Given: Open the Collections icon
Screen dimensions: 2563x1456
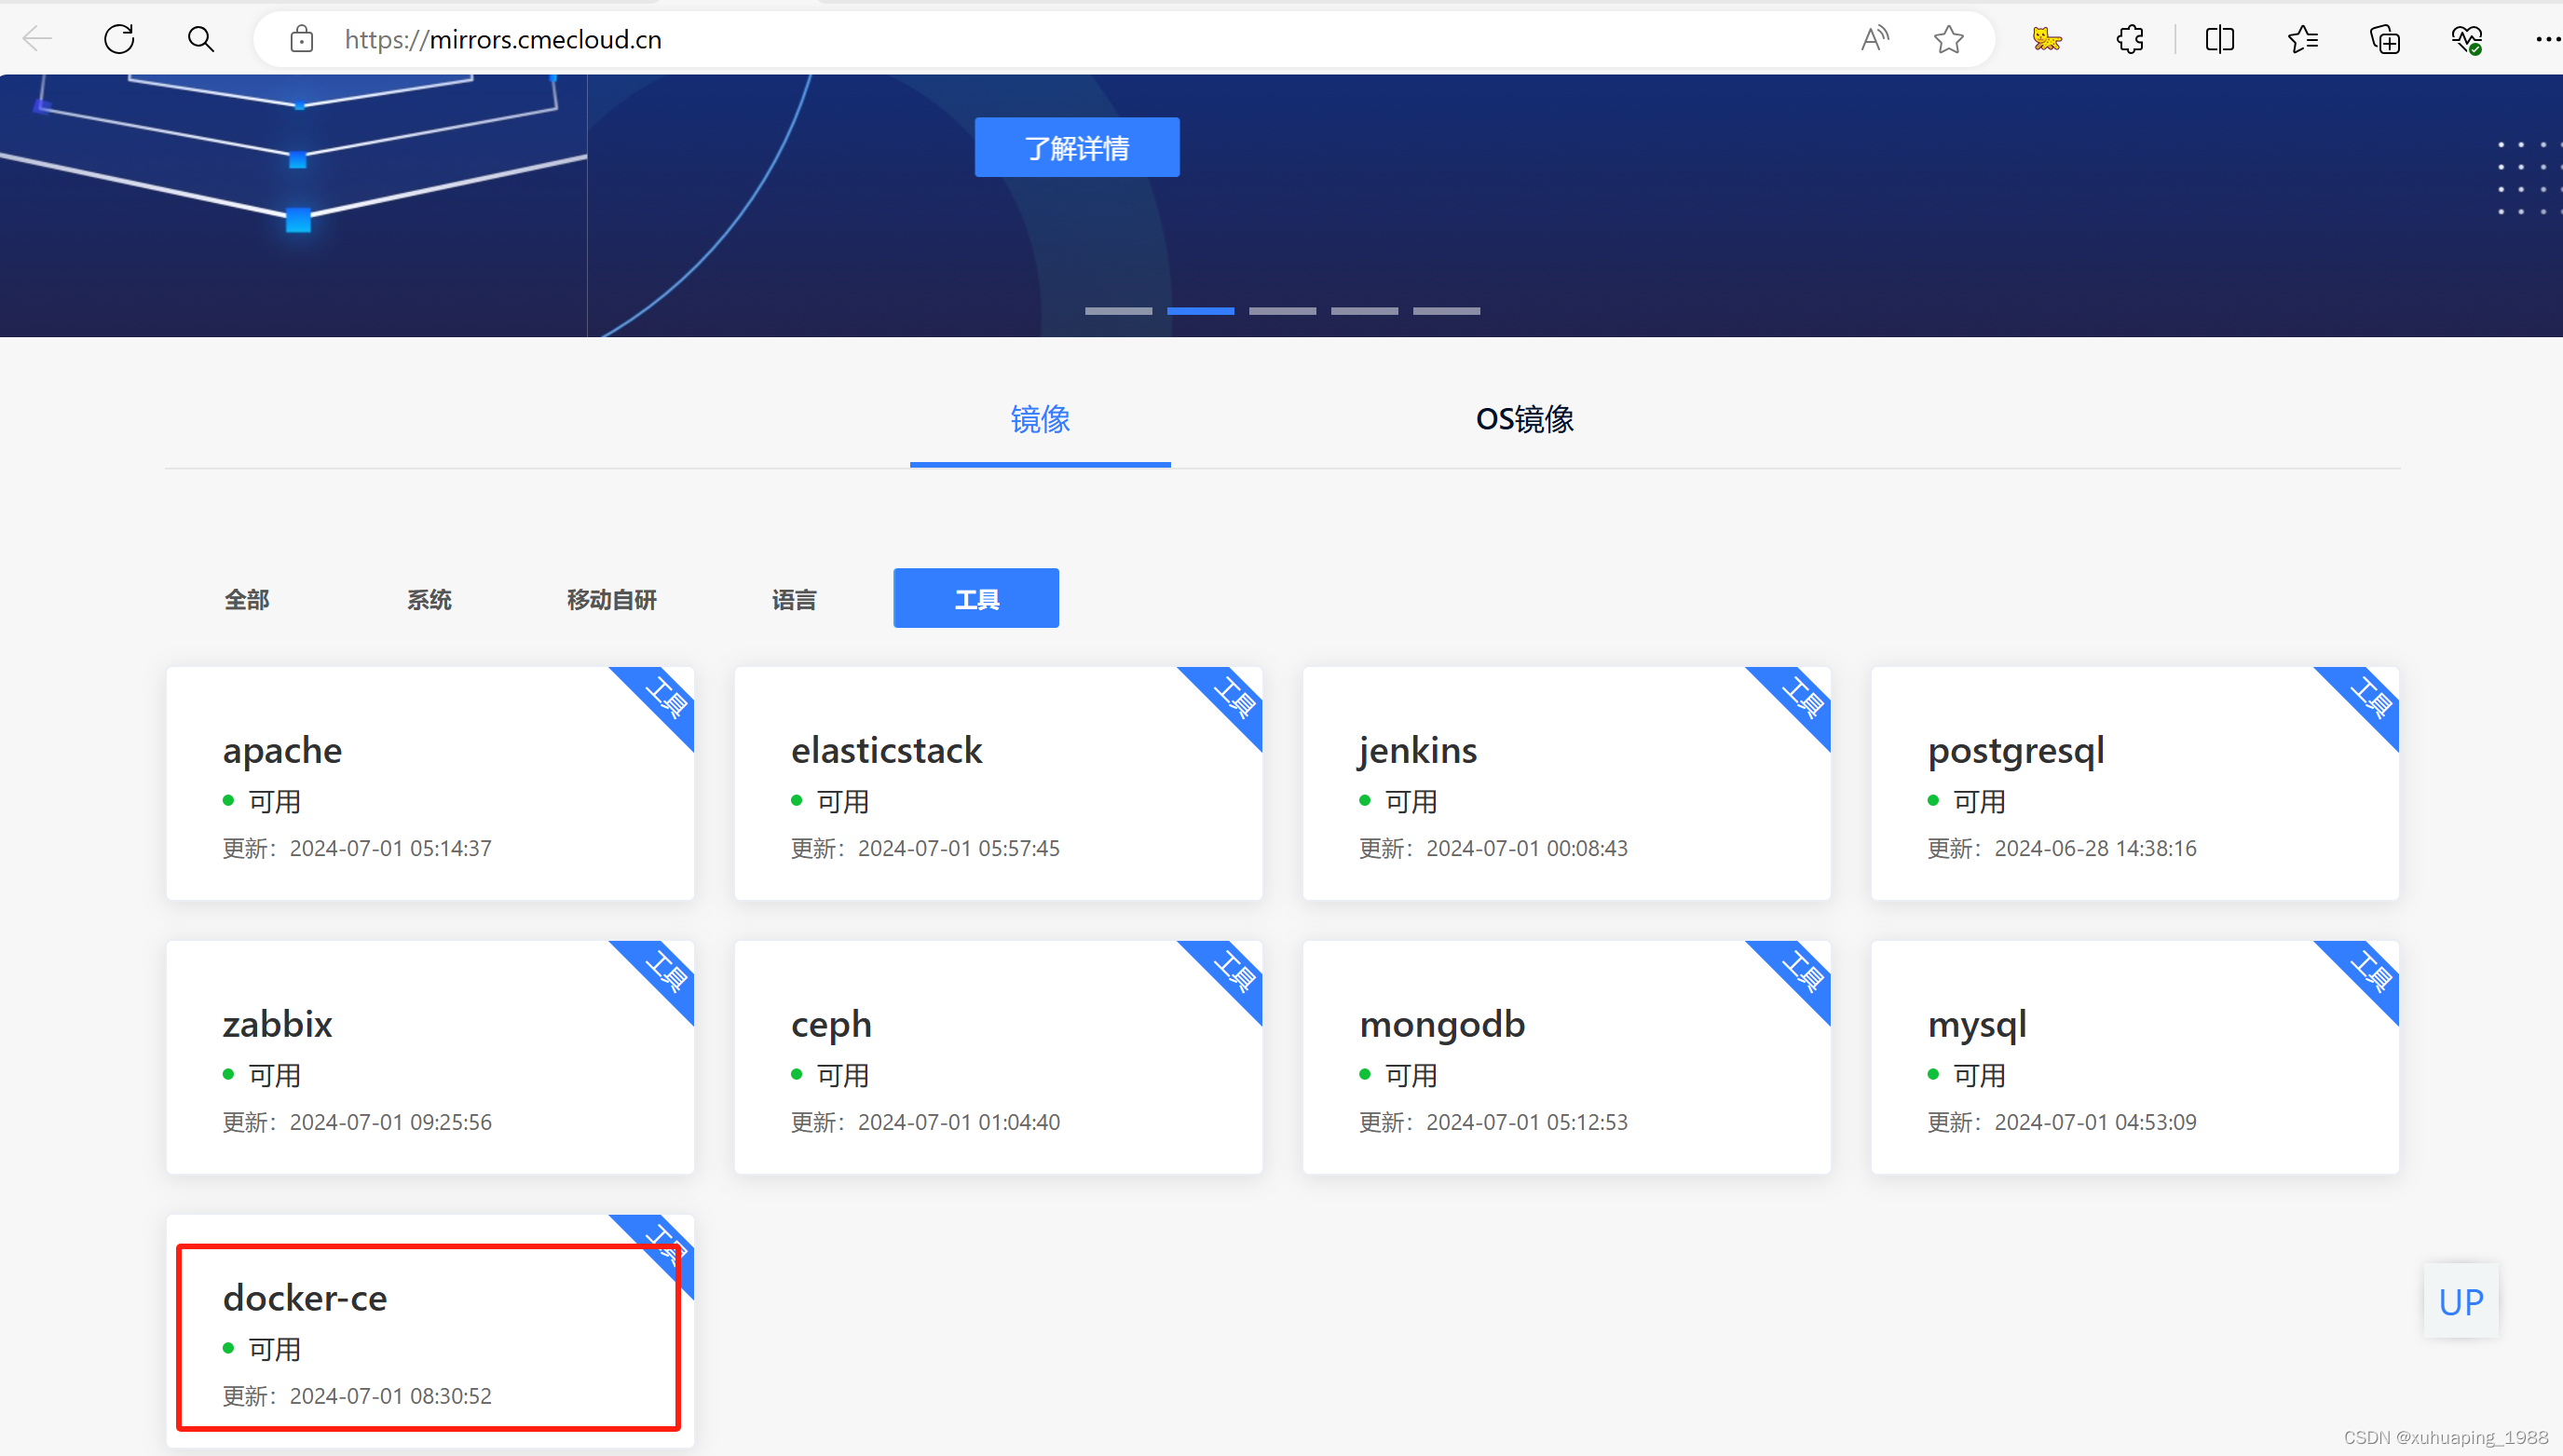Looking at the screenshot, I should coord(2385,39).
